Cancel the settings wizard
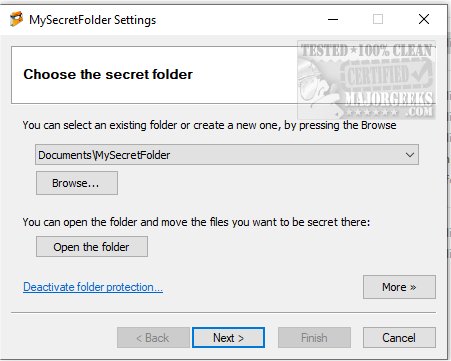The width and height of the screenshot is (451, 361). coord(399,338)
